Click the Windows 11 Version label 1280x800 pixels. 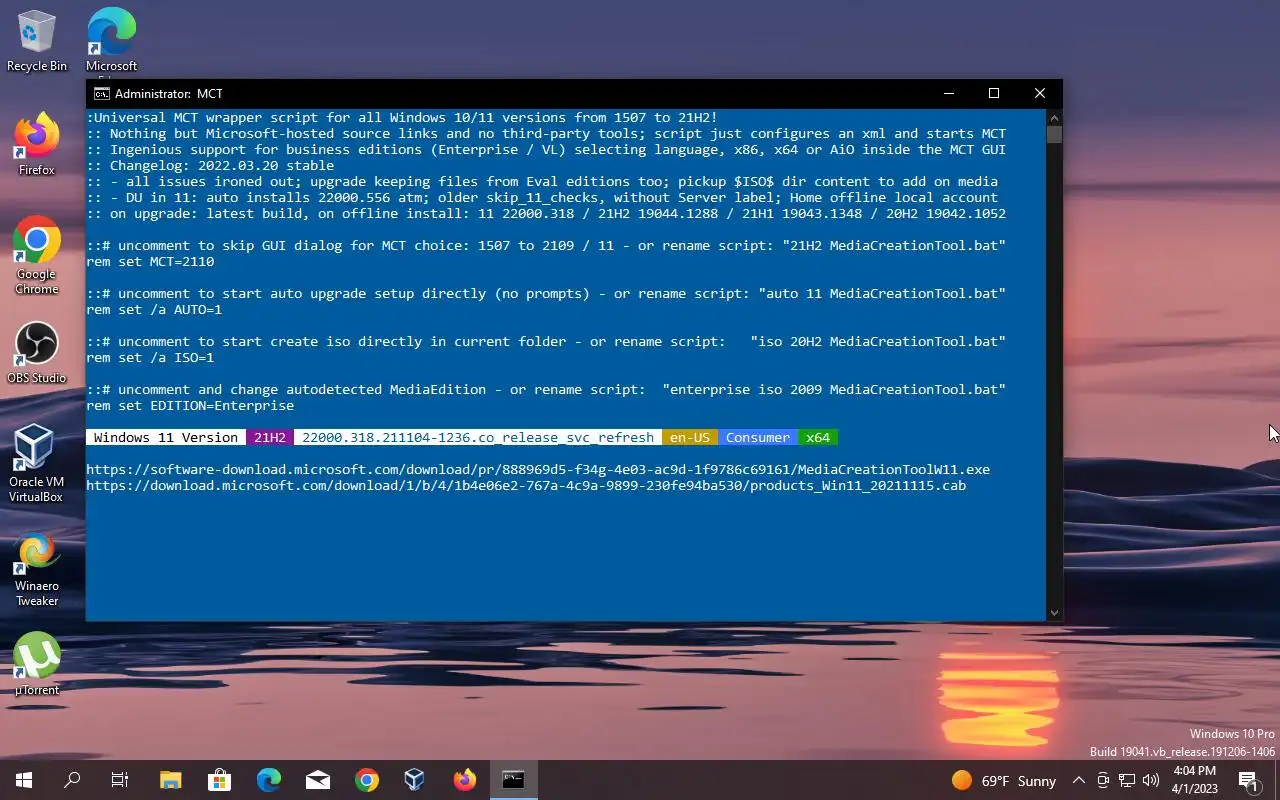tap(166, 437)
